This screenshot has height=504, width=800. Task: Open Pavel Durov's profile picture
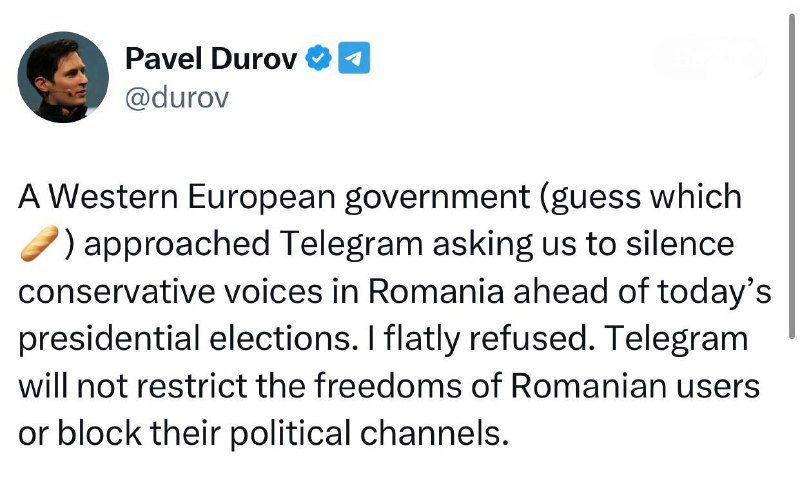click(63, 77)
